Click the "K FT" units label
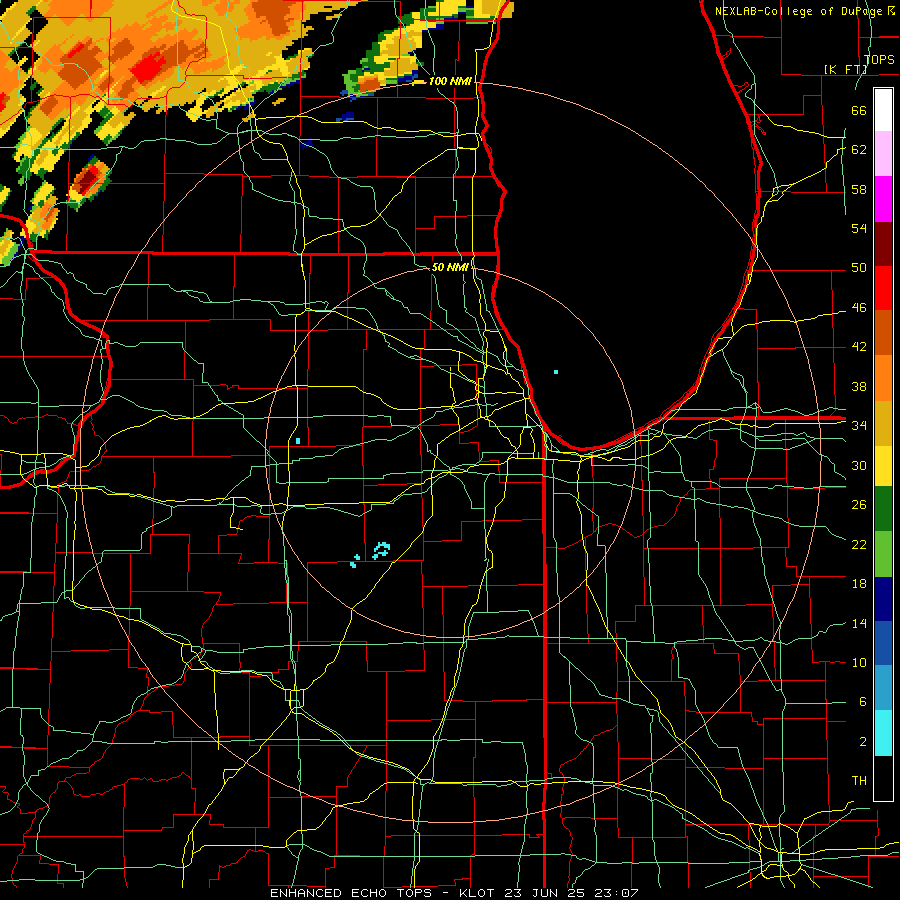The width and height of the screenshot is (900, 900). (x=846, y=69)
